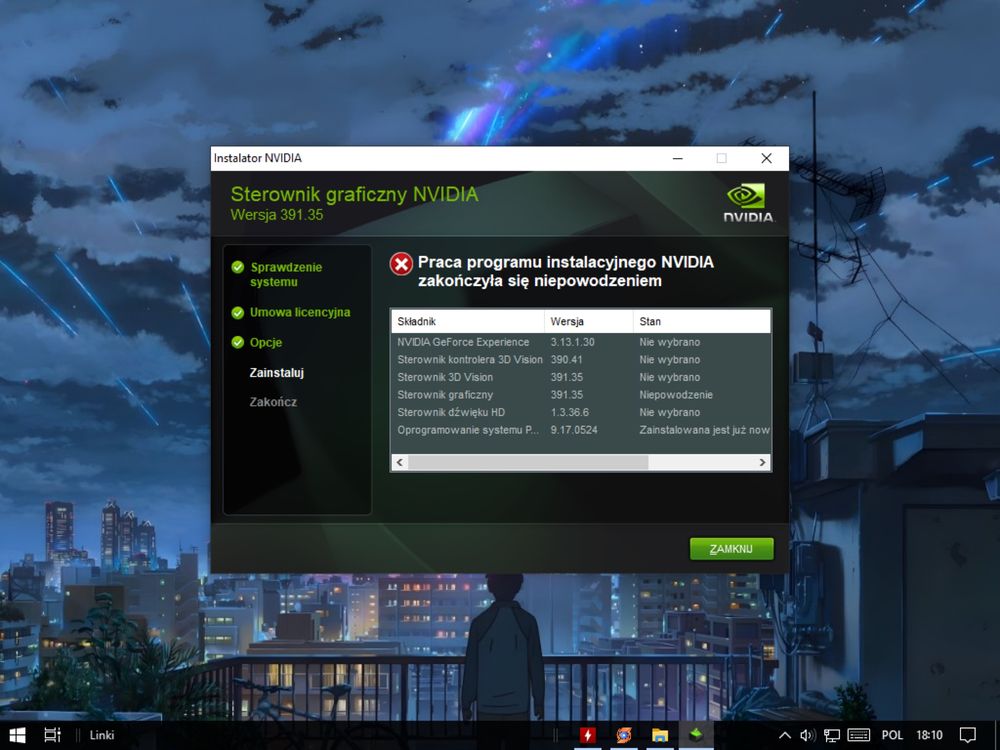This screenshot has width=1000, height=750.
Task: Click the Wersja column header
Action: (589, 321)
